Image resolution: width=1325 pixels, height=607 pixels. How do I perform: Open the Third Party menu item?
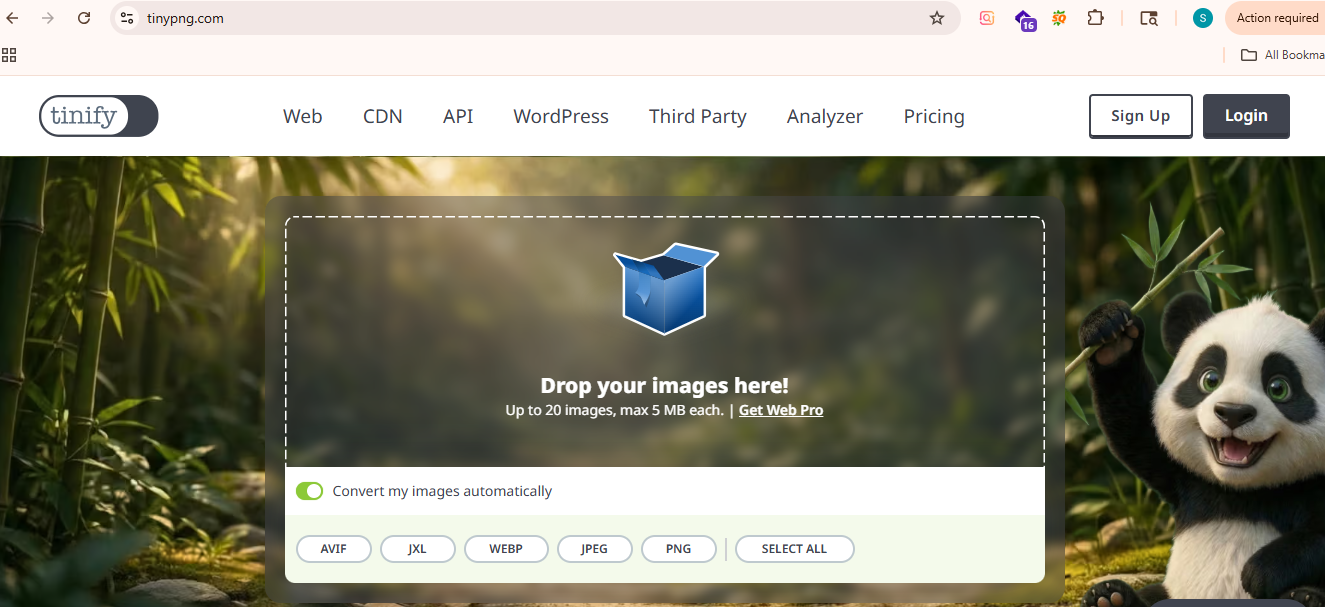coord(698,116)
